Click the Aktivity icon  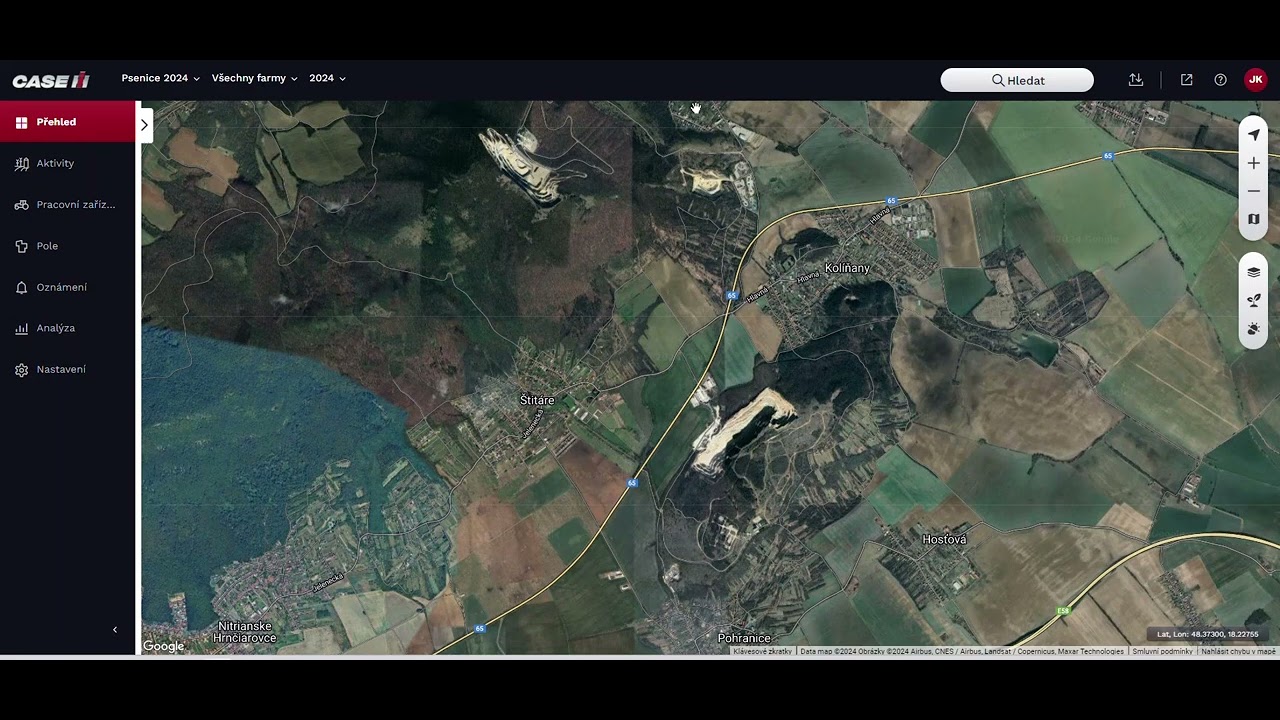pos(21,164)
